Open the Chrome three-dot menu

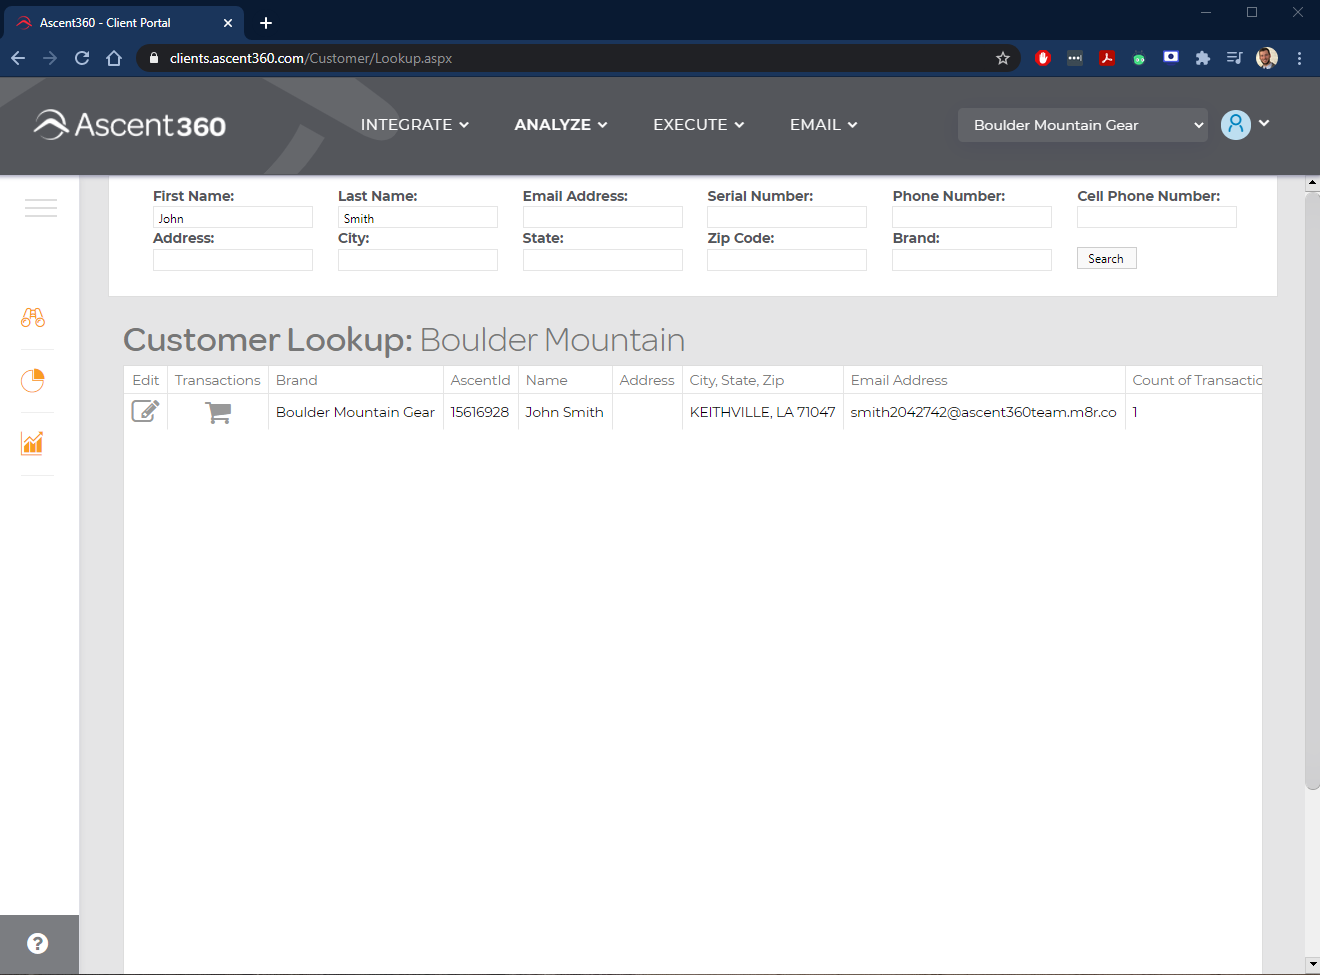(x=1299, y=58)
